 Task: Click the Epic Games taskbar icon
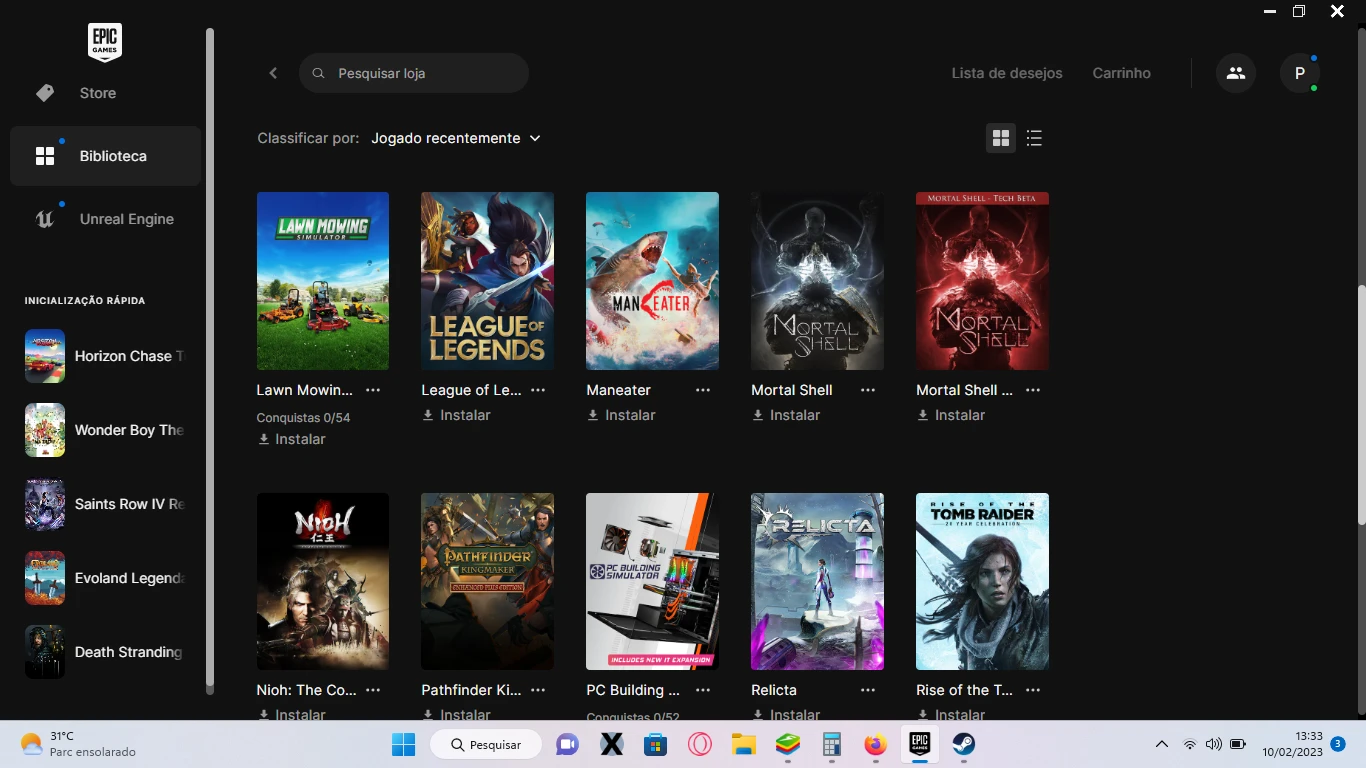pos(920,744)
